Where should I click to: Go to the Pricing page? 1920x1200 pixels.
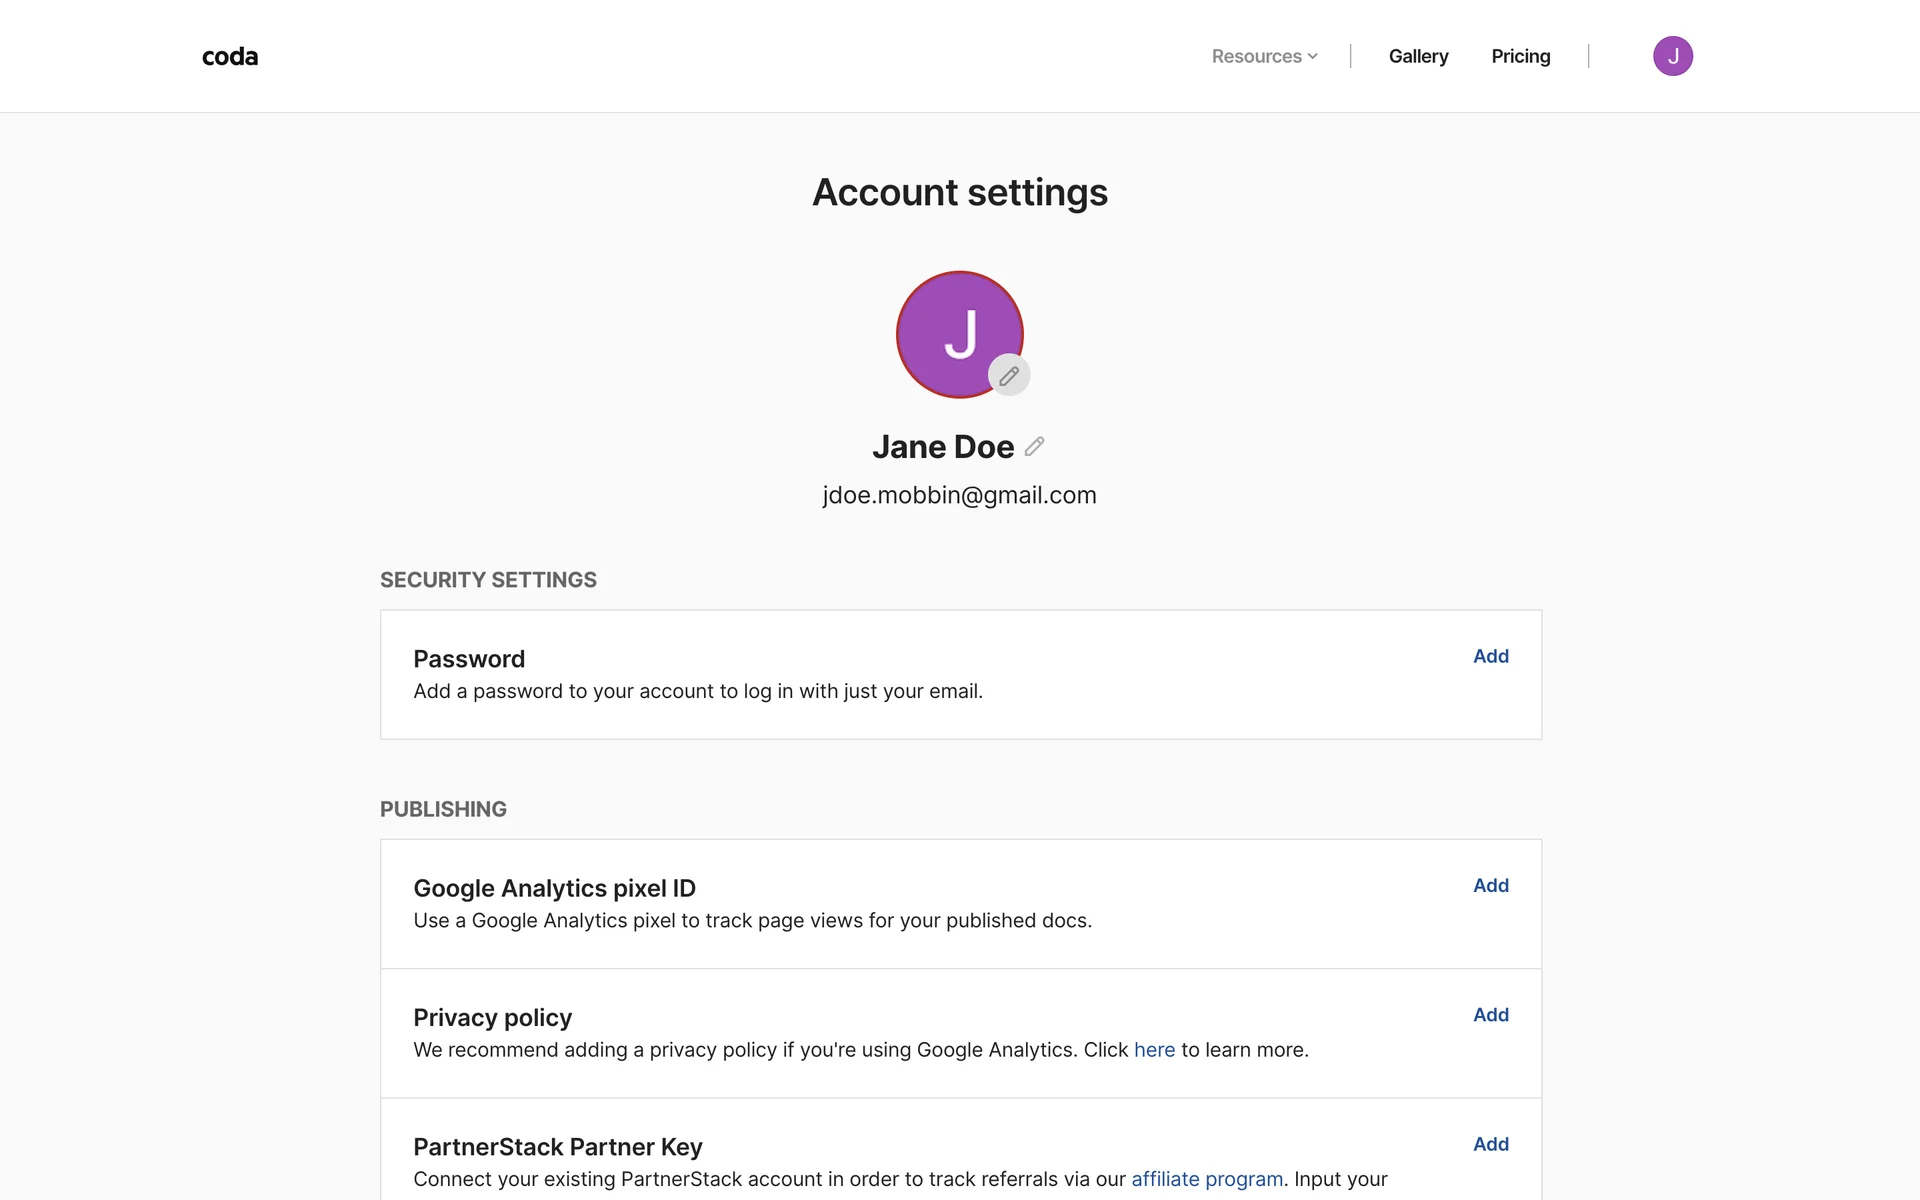1520,57
